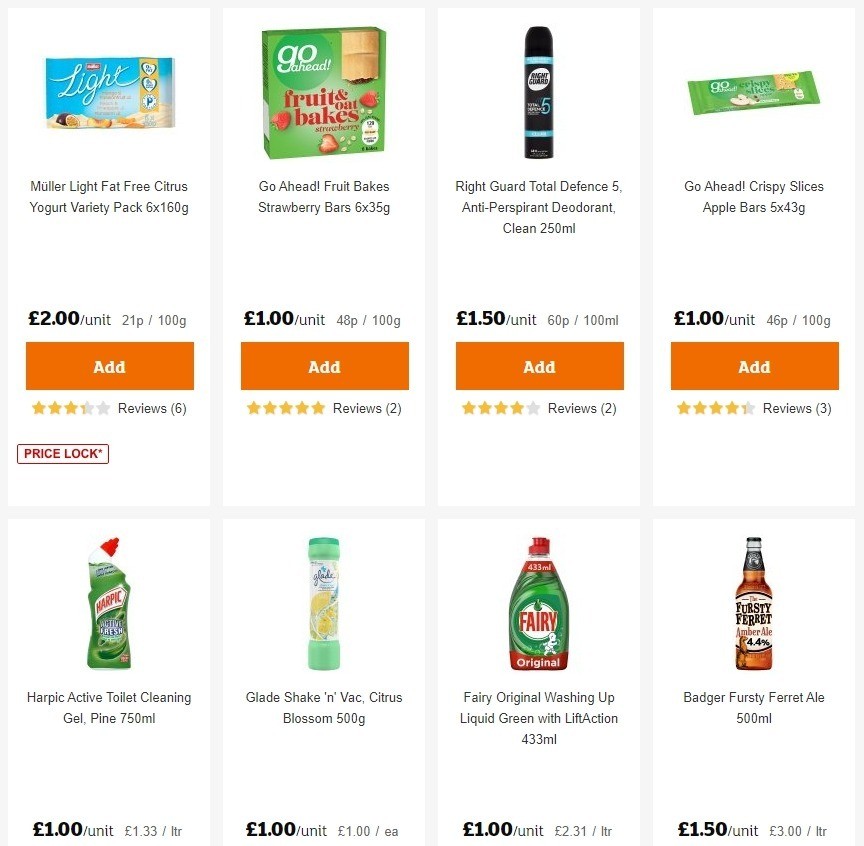The image size is (864, 846).
Task: Click the star rating for Crispy Slices
Action: coord(716,408)
